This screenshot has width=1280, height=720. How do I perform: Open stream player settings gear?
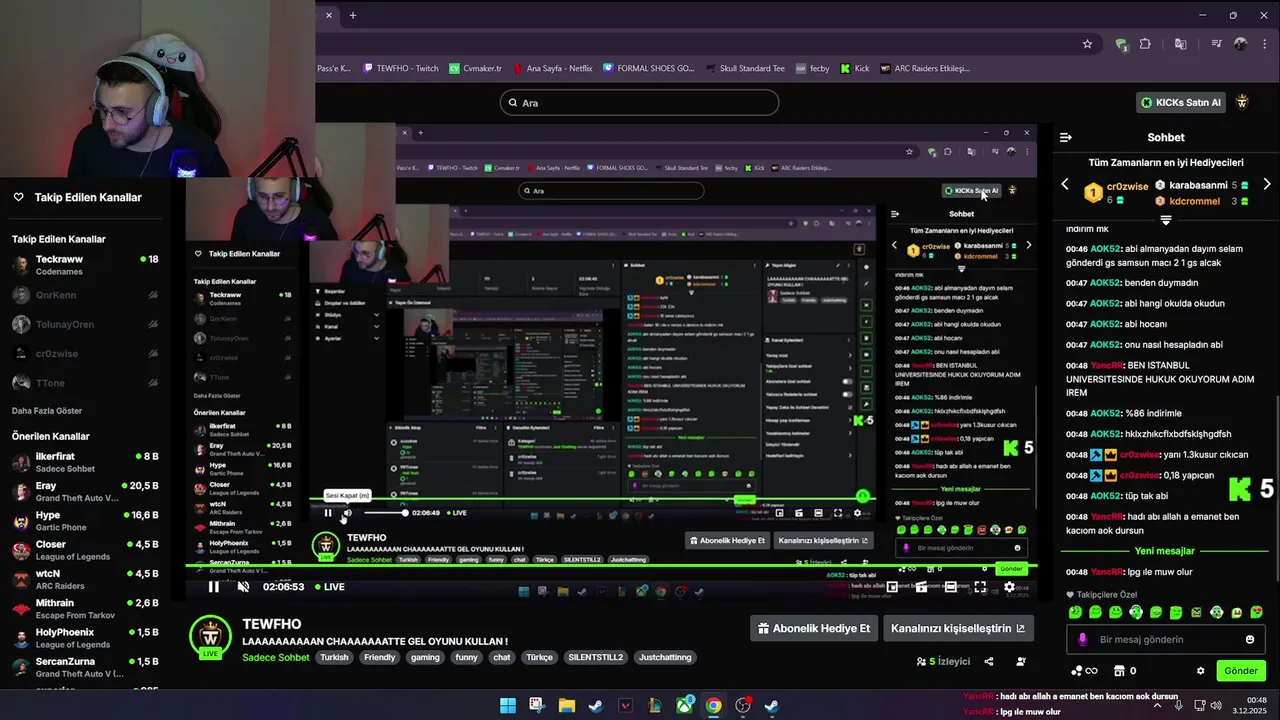click(x=1009, y=587)
